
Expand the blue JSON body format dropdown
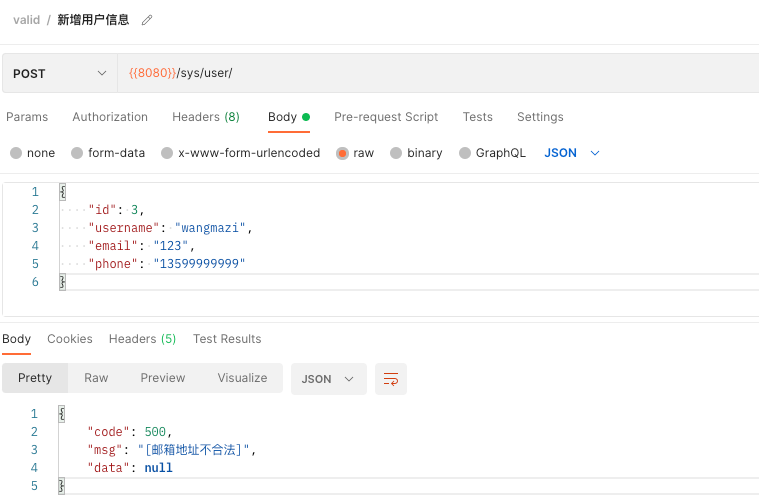coord(572,153)
